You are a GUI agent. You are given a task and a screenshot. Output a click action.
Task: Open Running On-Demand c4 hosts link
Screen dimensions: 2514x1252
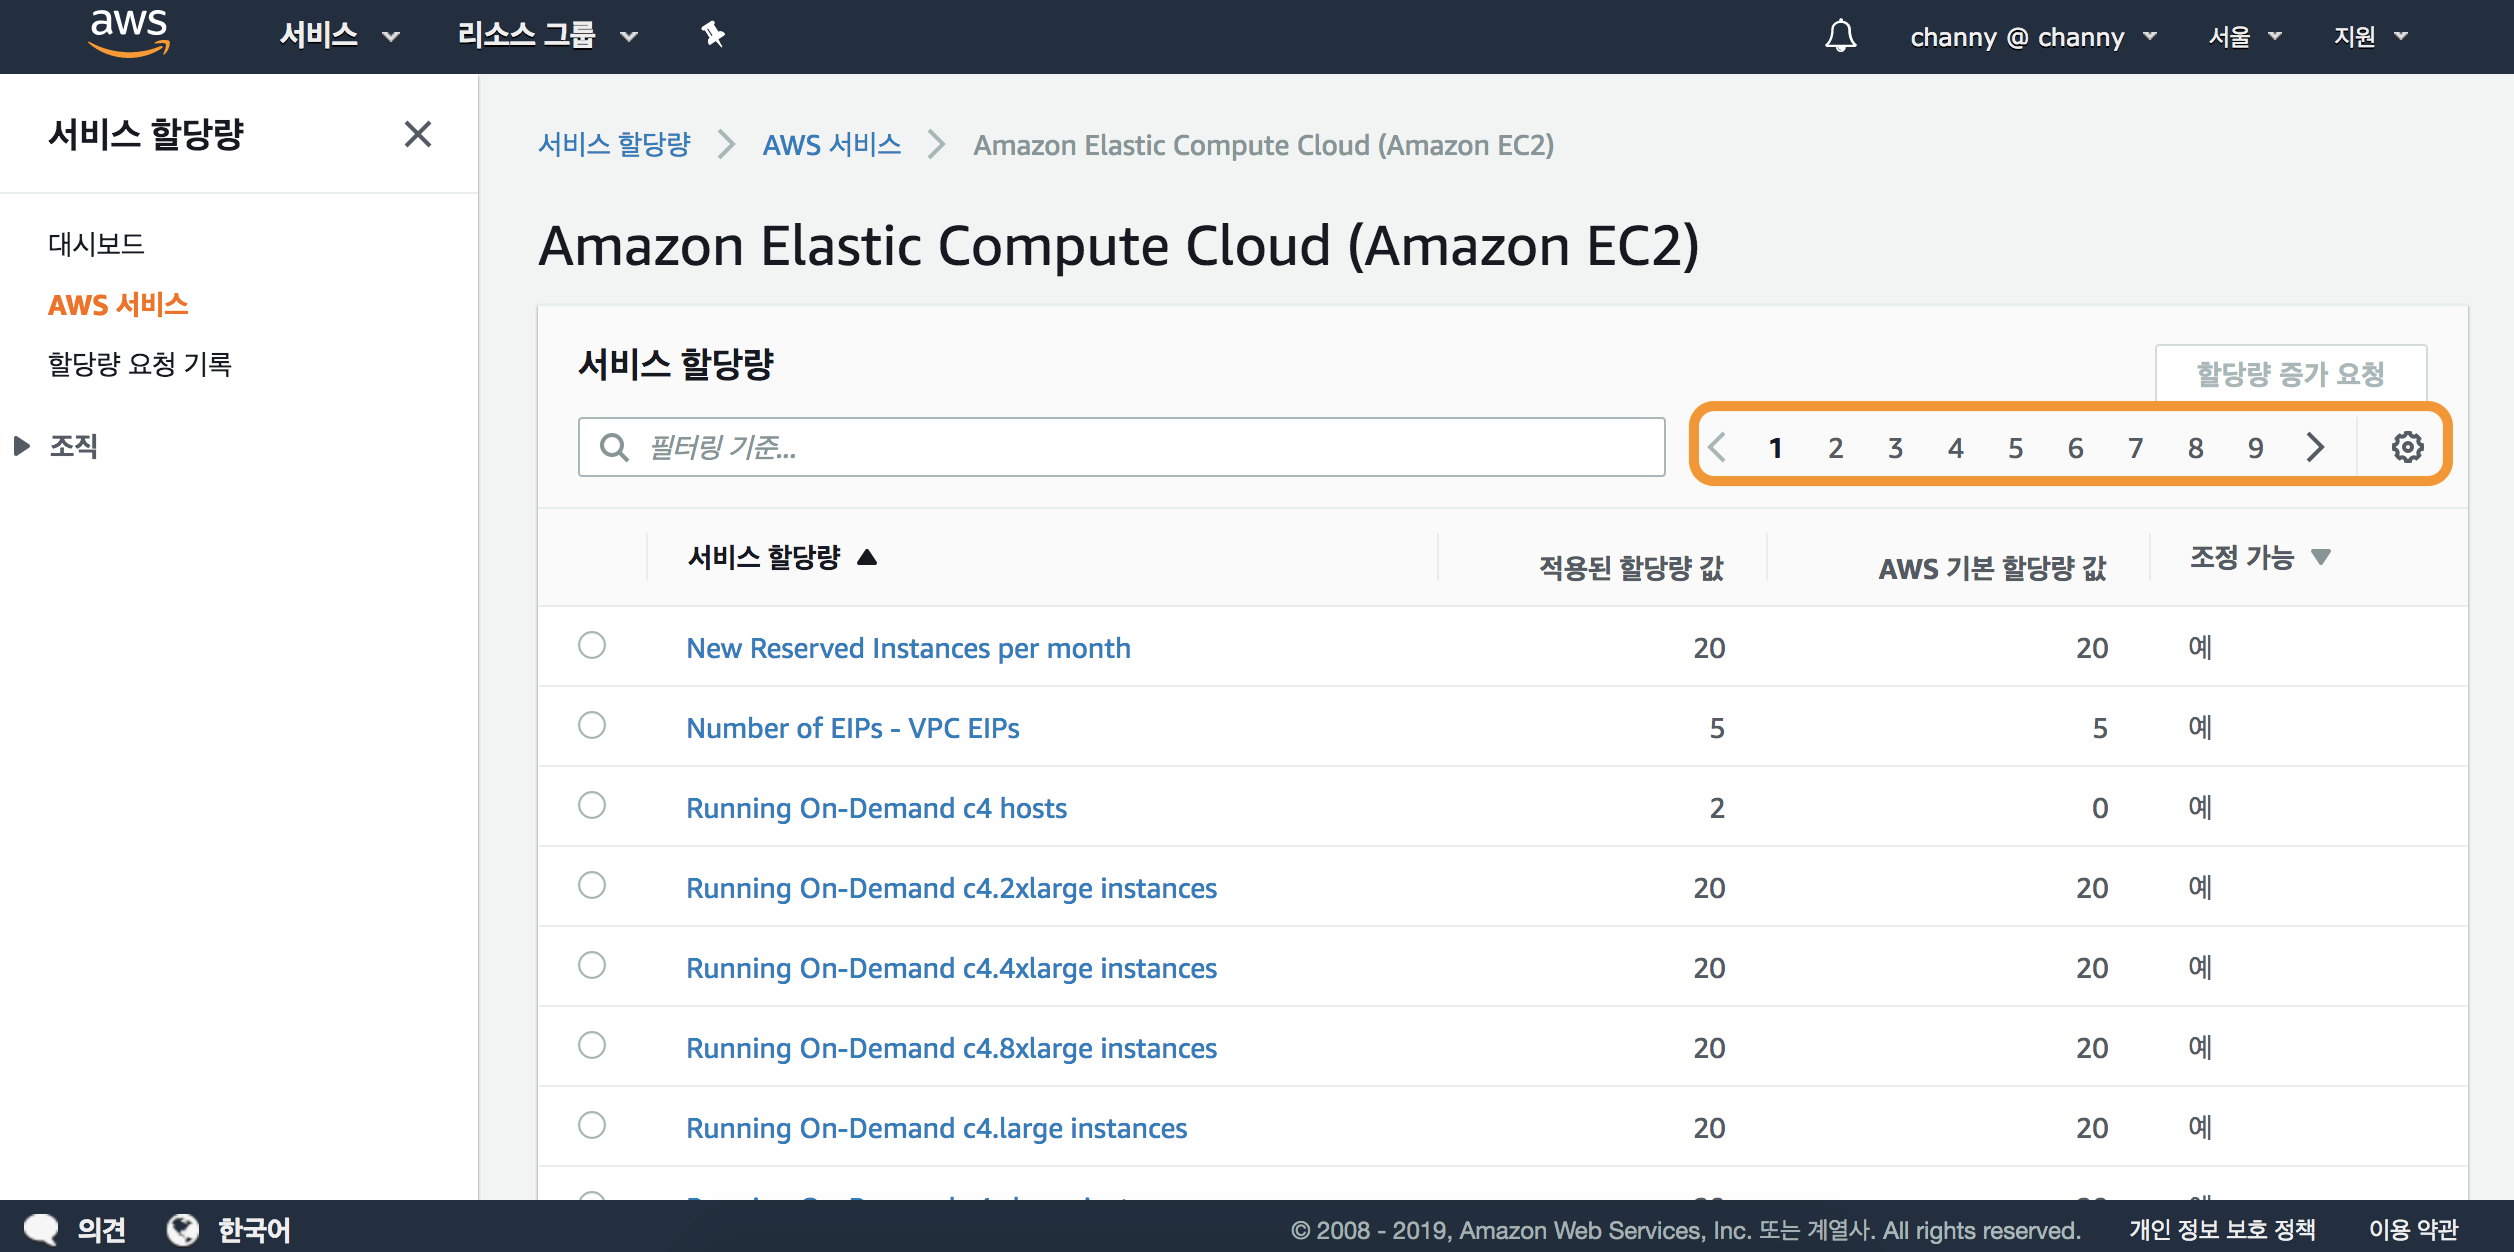[x=876, y=808]
